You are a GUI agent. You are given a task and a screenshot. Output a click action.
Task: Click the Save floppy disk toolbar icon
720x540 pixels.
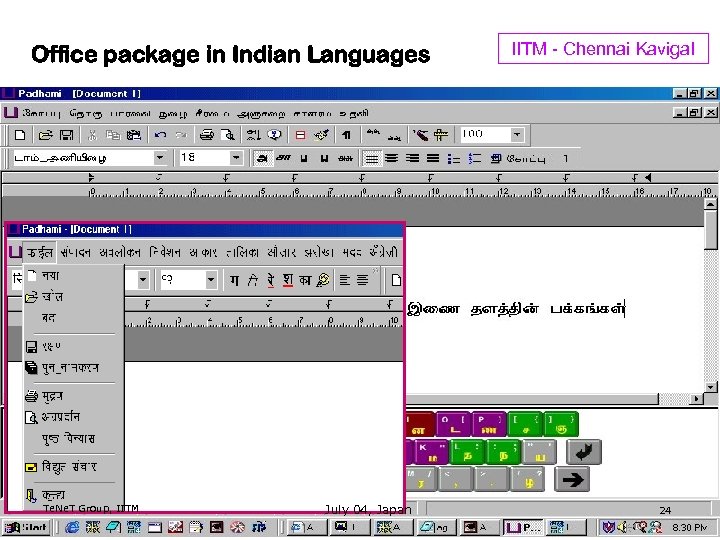click(67, 135)
